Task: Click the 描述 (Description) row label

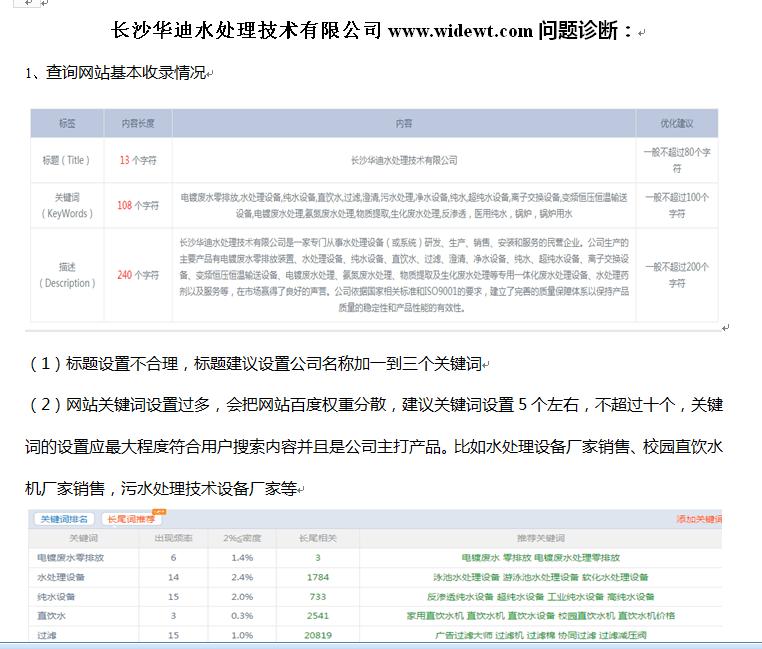Action: click(66, 275)
